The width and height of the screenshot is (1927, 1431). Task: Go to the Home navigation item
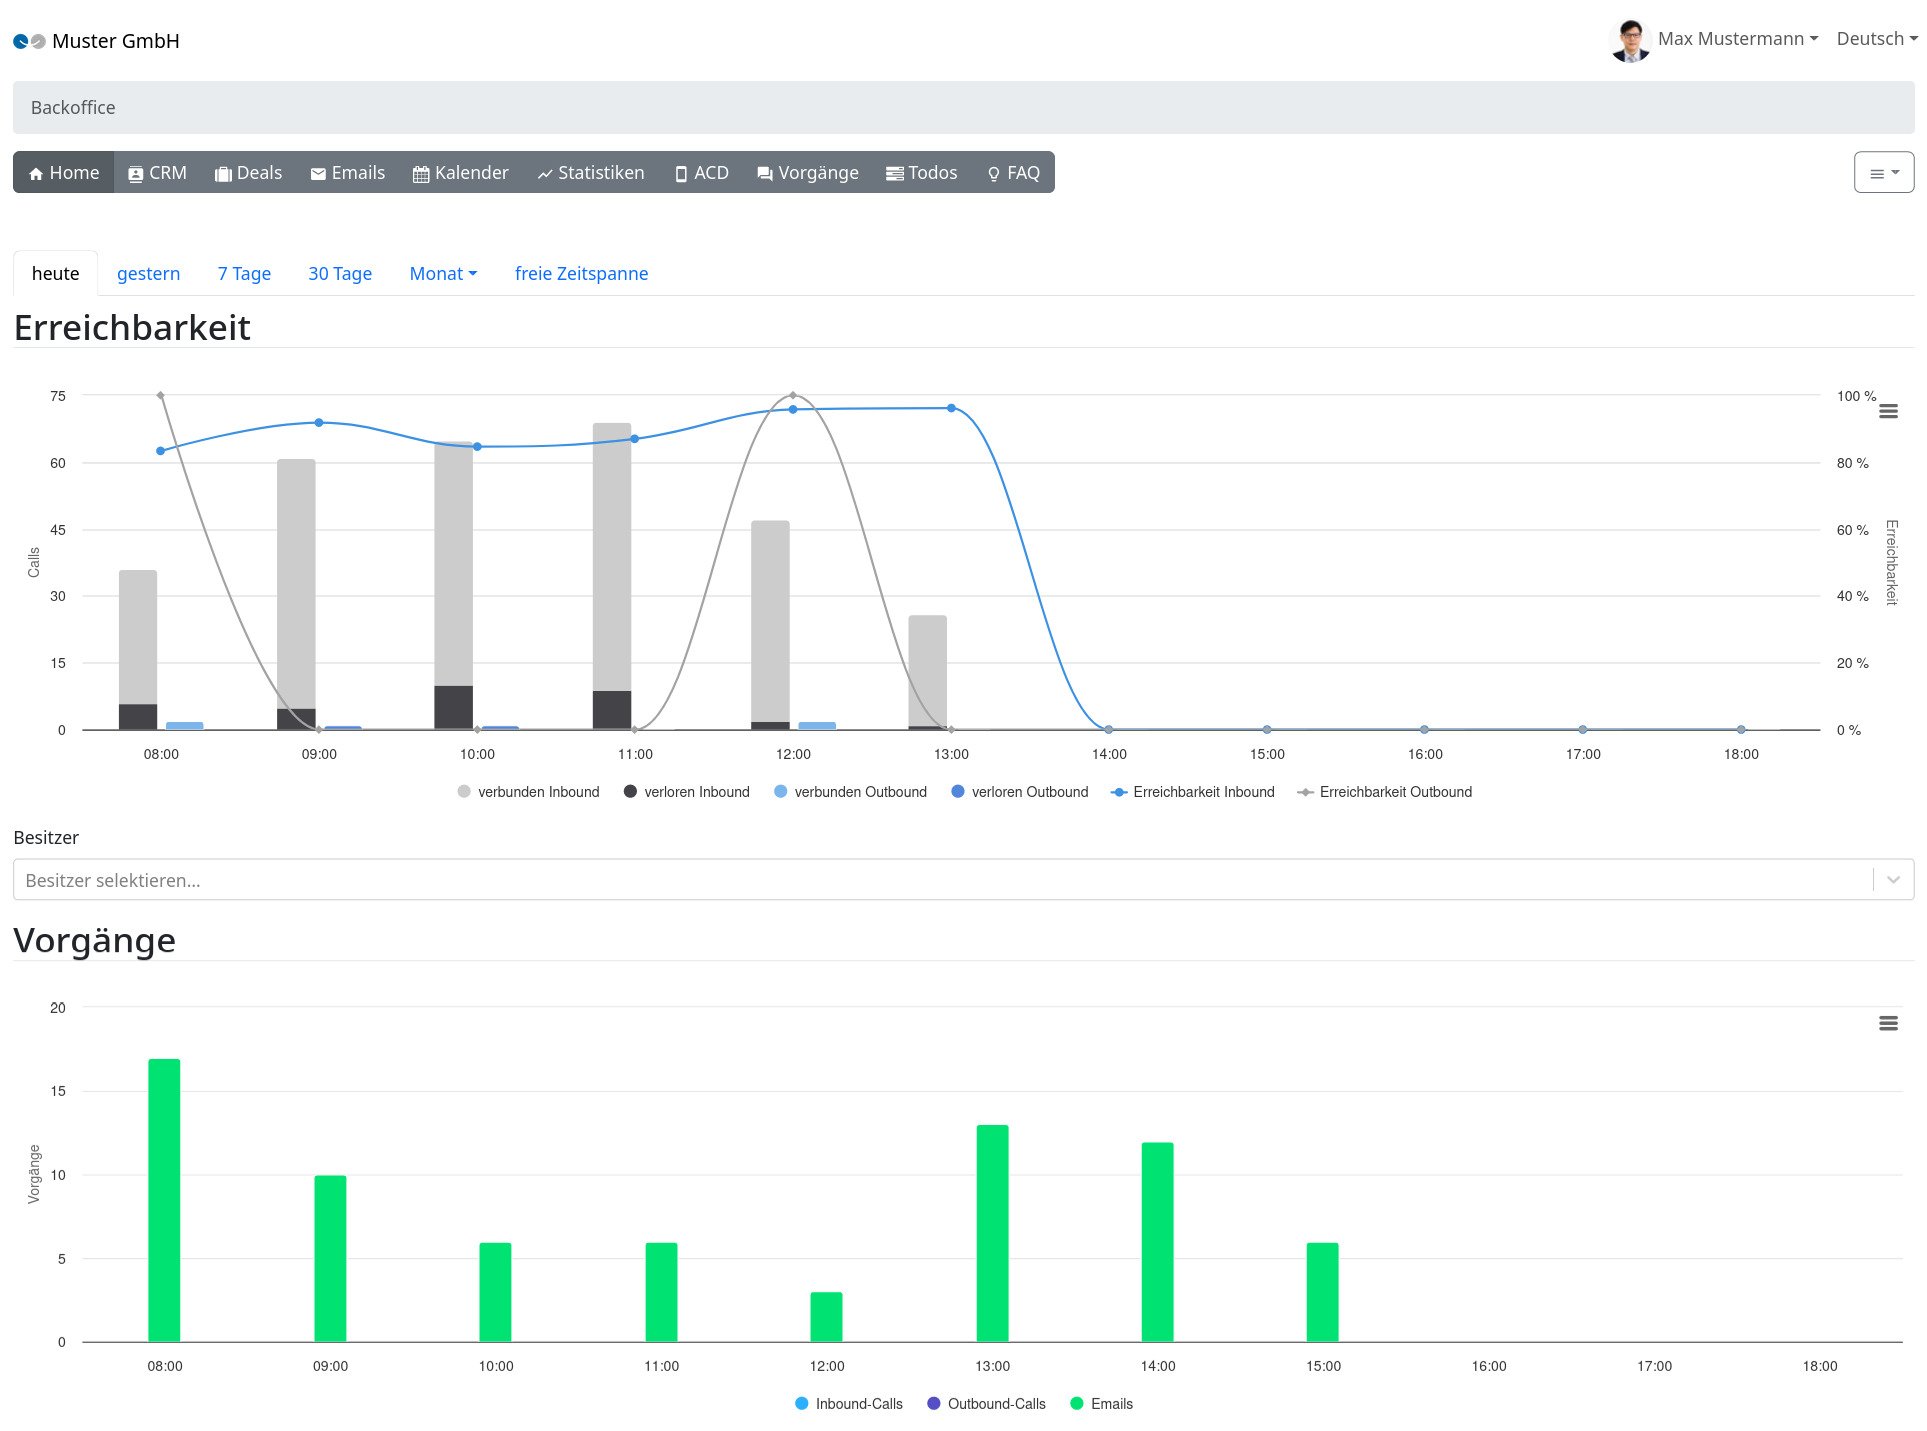point(64,173)
